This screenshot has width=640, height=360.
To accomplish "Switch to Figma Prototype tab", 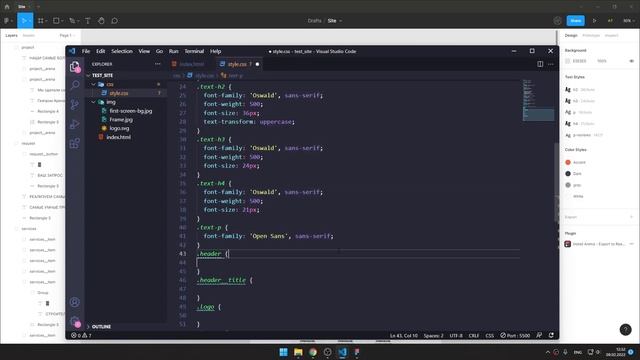I will (591, 36).
